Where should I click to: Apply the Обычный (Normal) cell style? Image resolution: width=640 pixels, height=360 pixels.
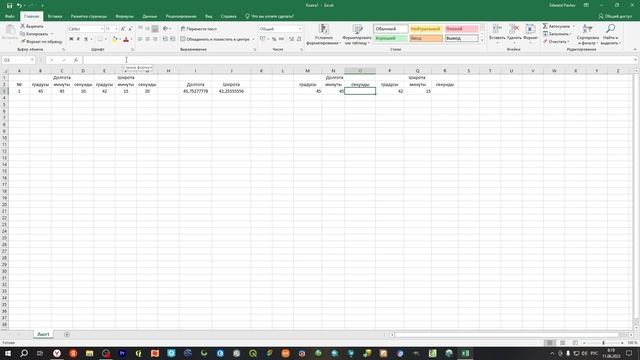pos(391,29)
